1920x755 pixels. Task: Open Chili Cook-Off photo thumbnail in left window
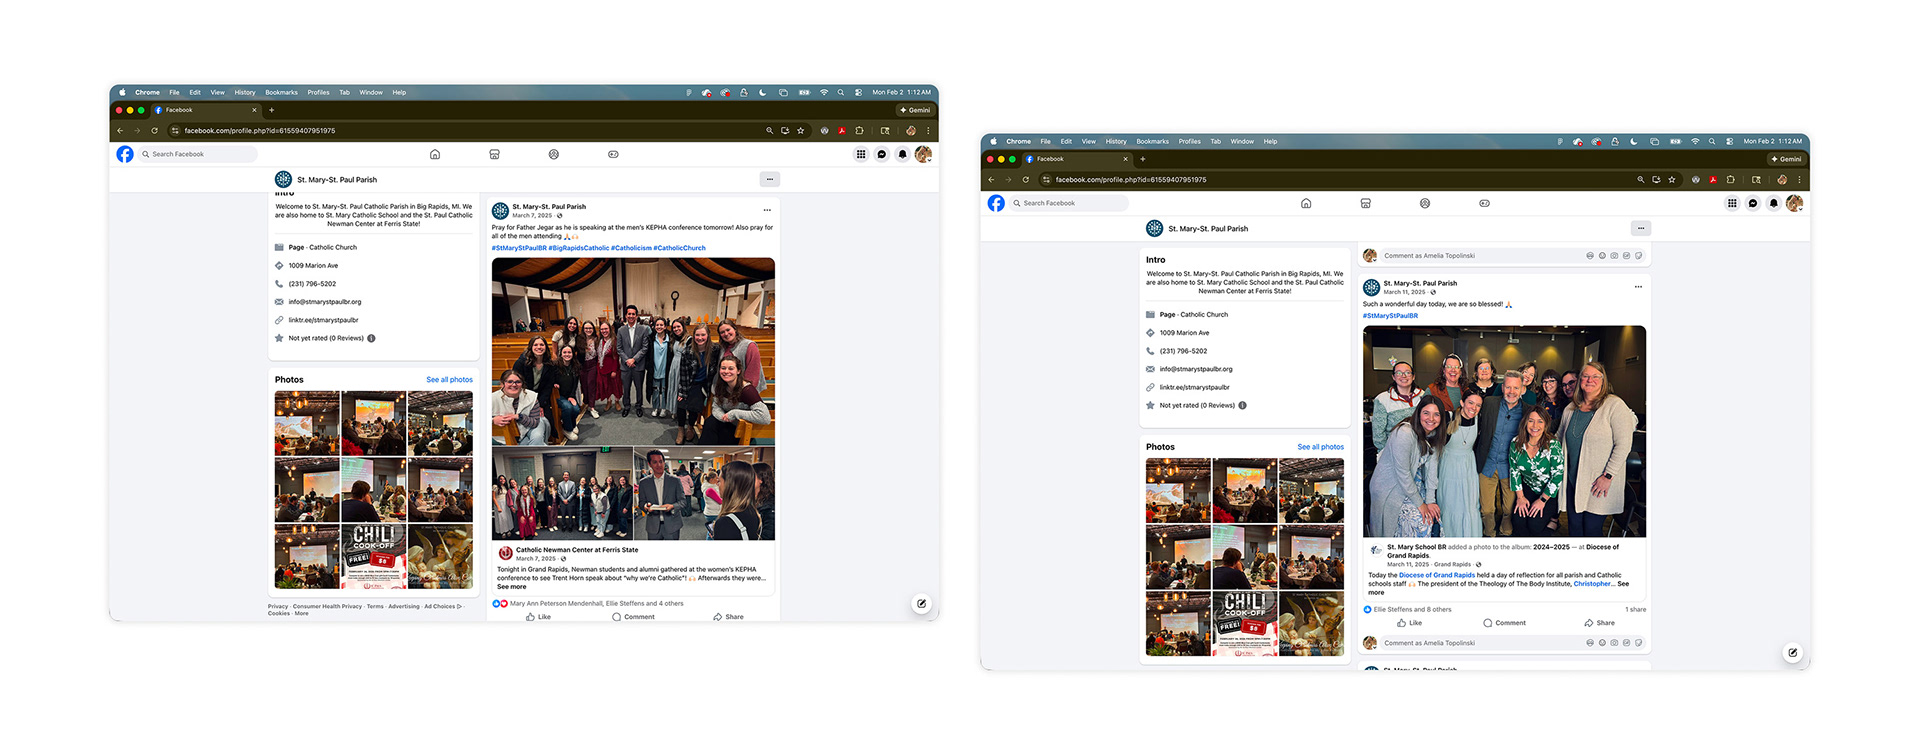pos(374,556)
